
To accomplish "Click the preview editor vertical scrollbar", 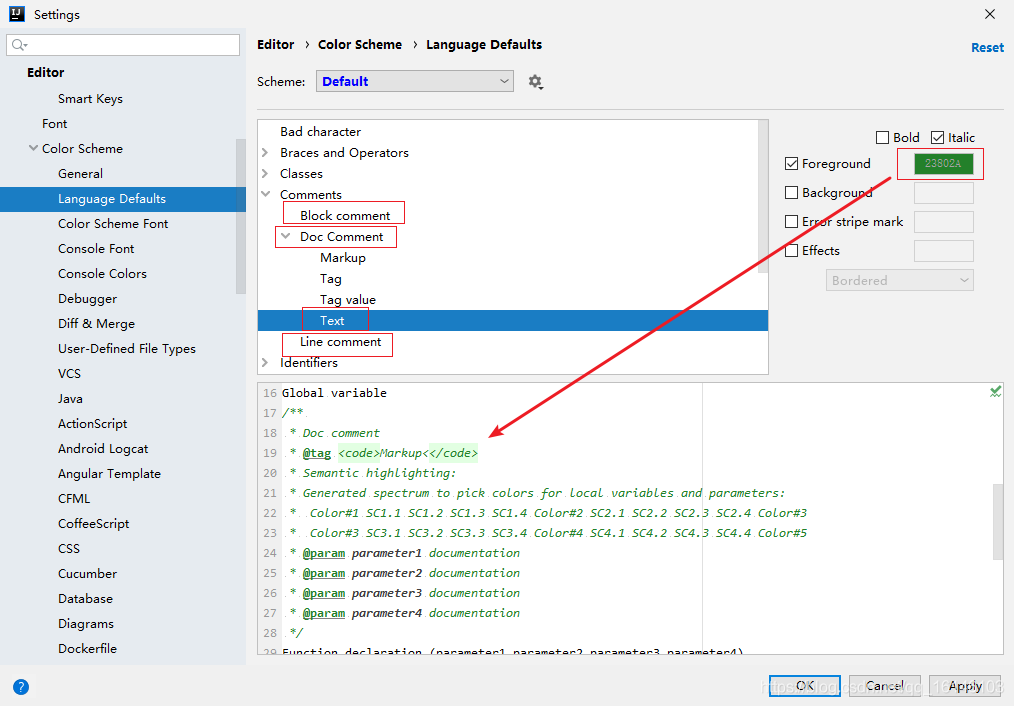I will tap(998, 521).
